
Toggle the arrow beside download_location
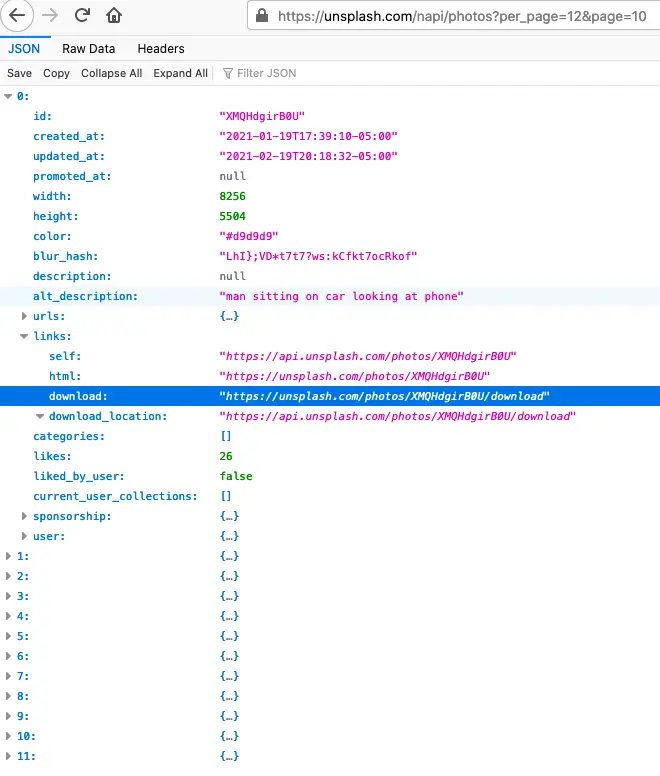(x=40, y=417)
